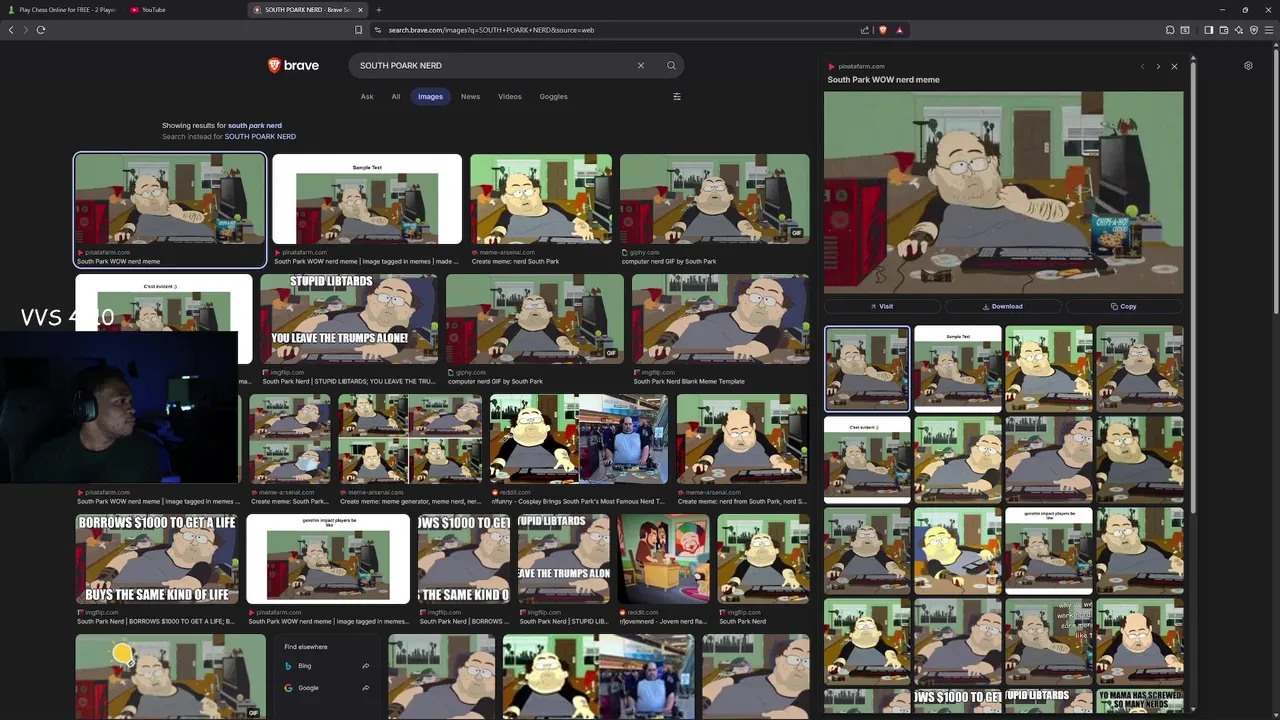Show next image in preview panel
This screenshot has height=720, width=1280.
pyautogui.click(x=1158, y=66)
